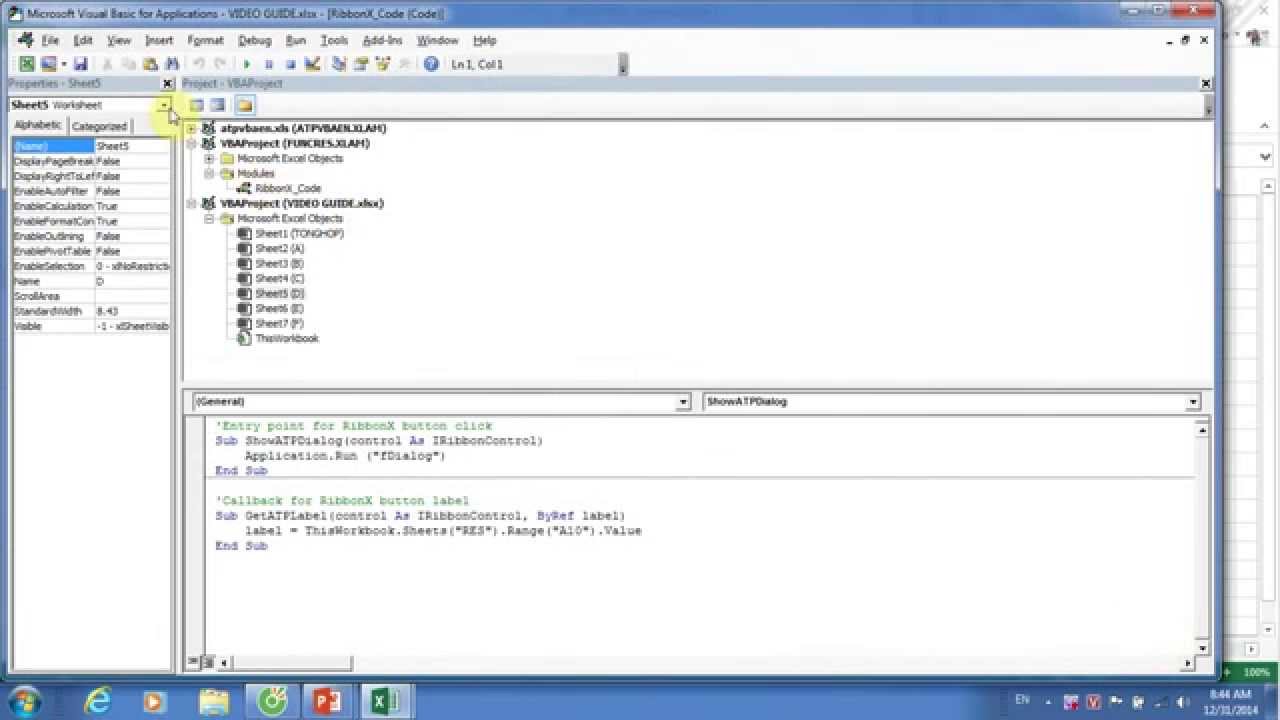
Task: Select Sheet1 (TONGHOP) in project tree
Action: point(299,233)
